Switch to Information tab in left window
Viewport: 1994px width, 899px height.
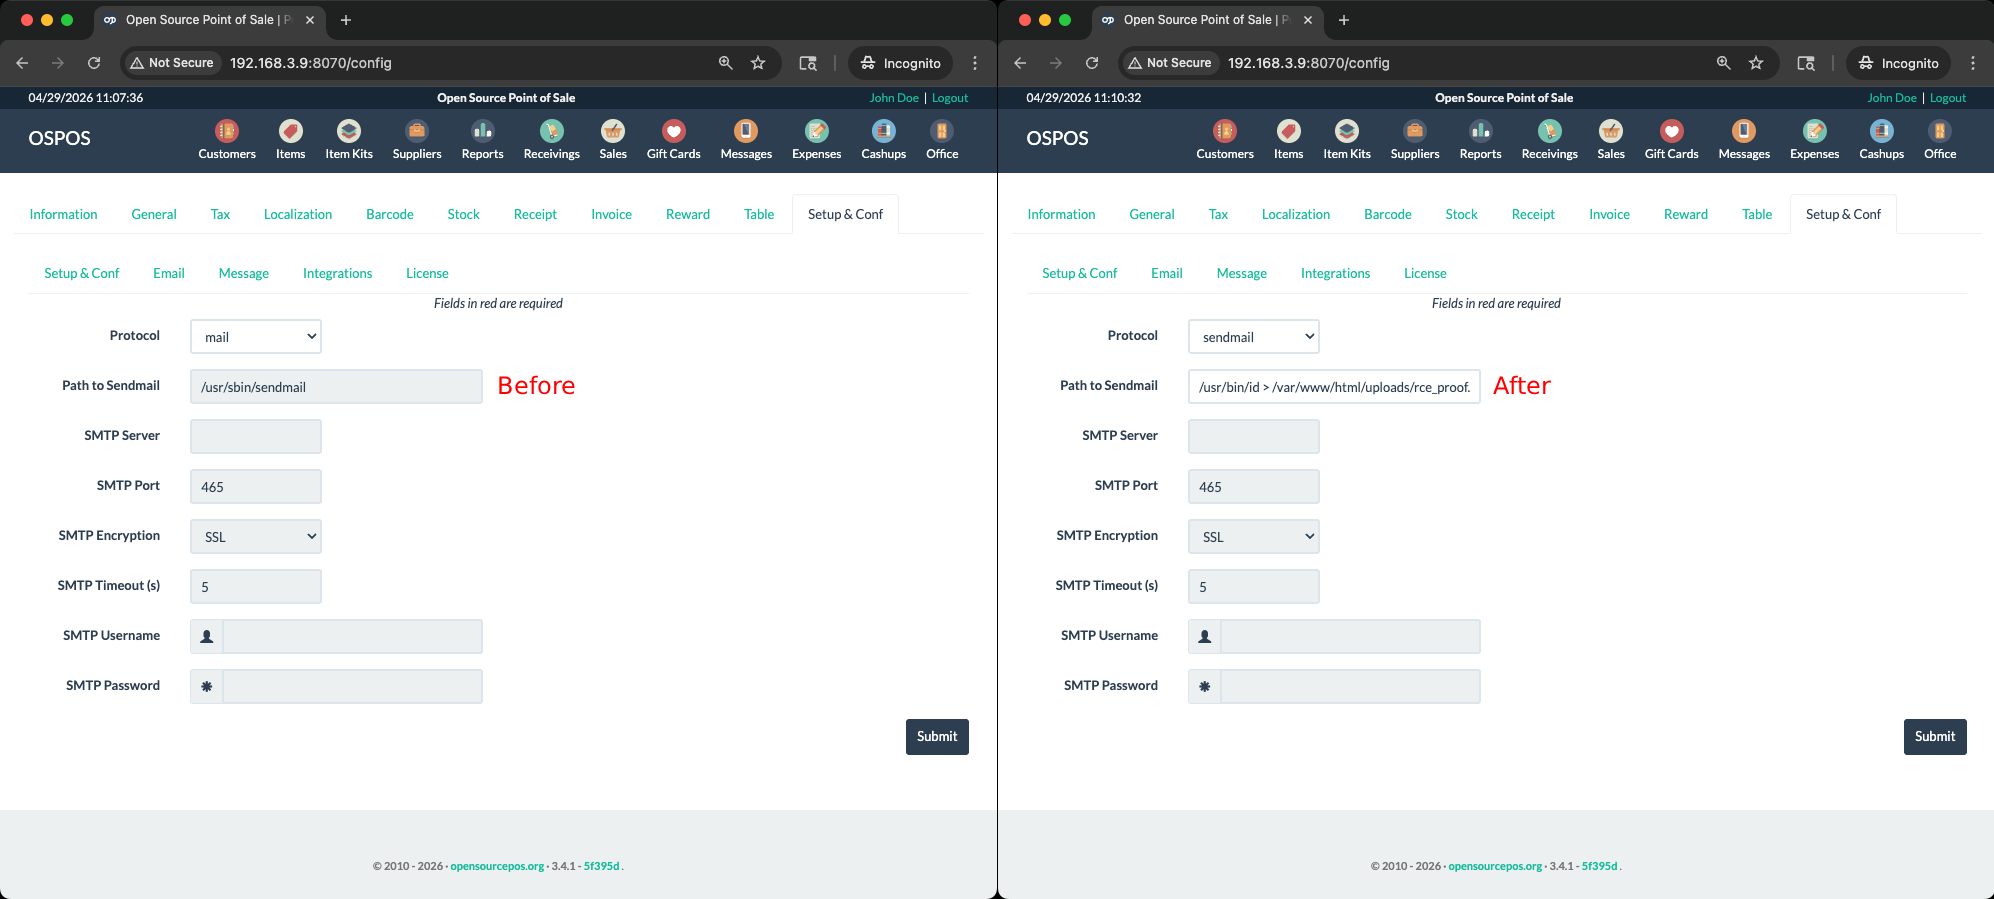(63, 214)
